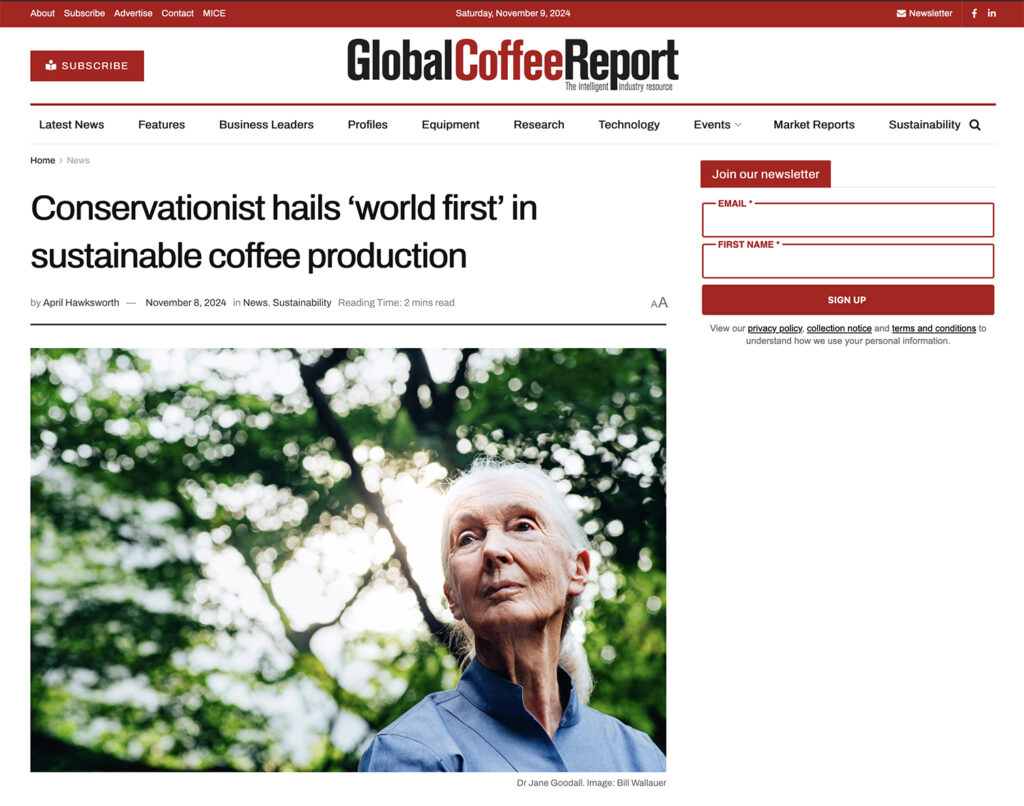Click the Global Coffee Report logo

coord(512,64)
